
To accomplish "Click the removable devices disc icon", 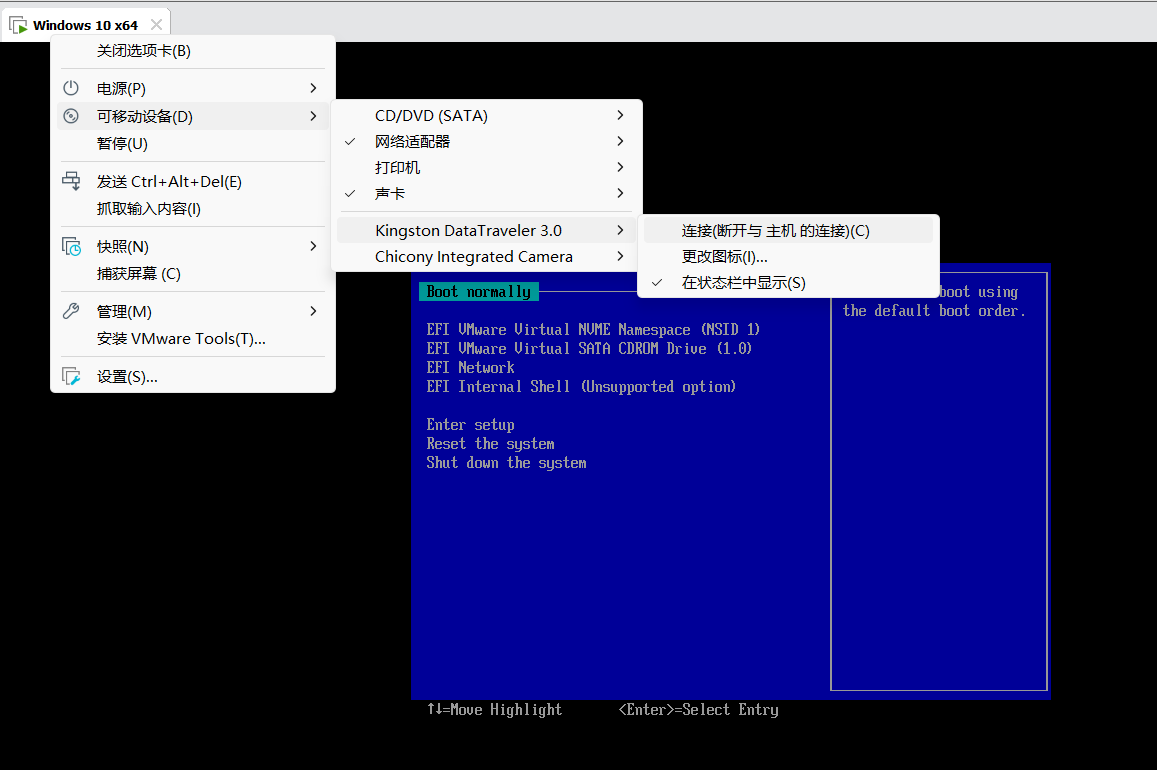I will coord(71,116).
